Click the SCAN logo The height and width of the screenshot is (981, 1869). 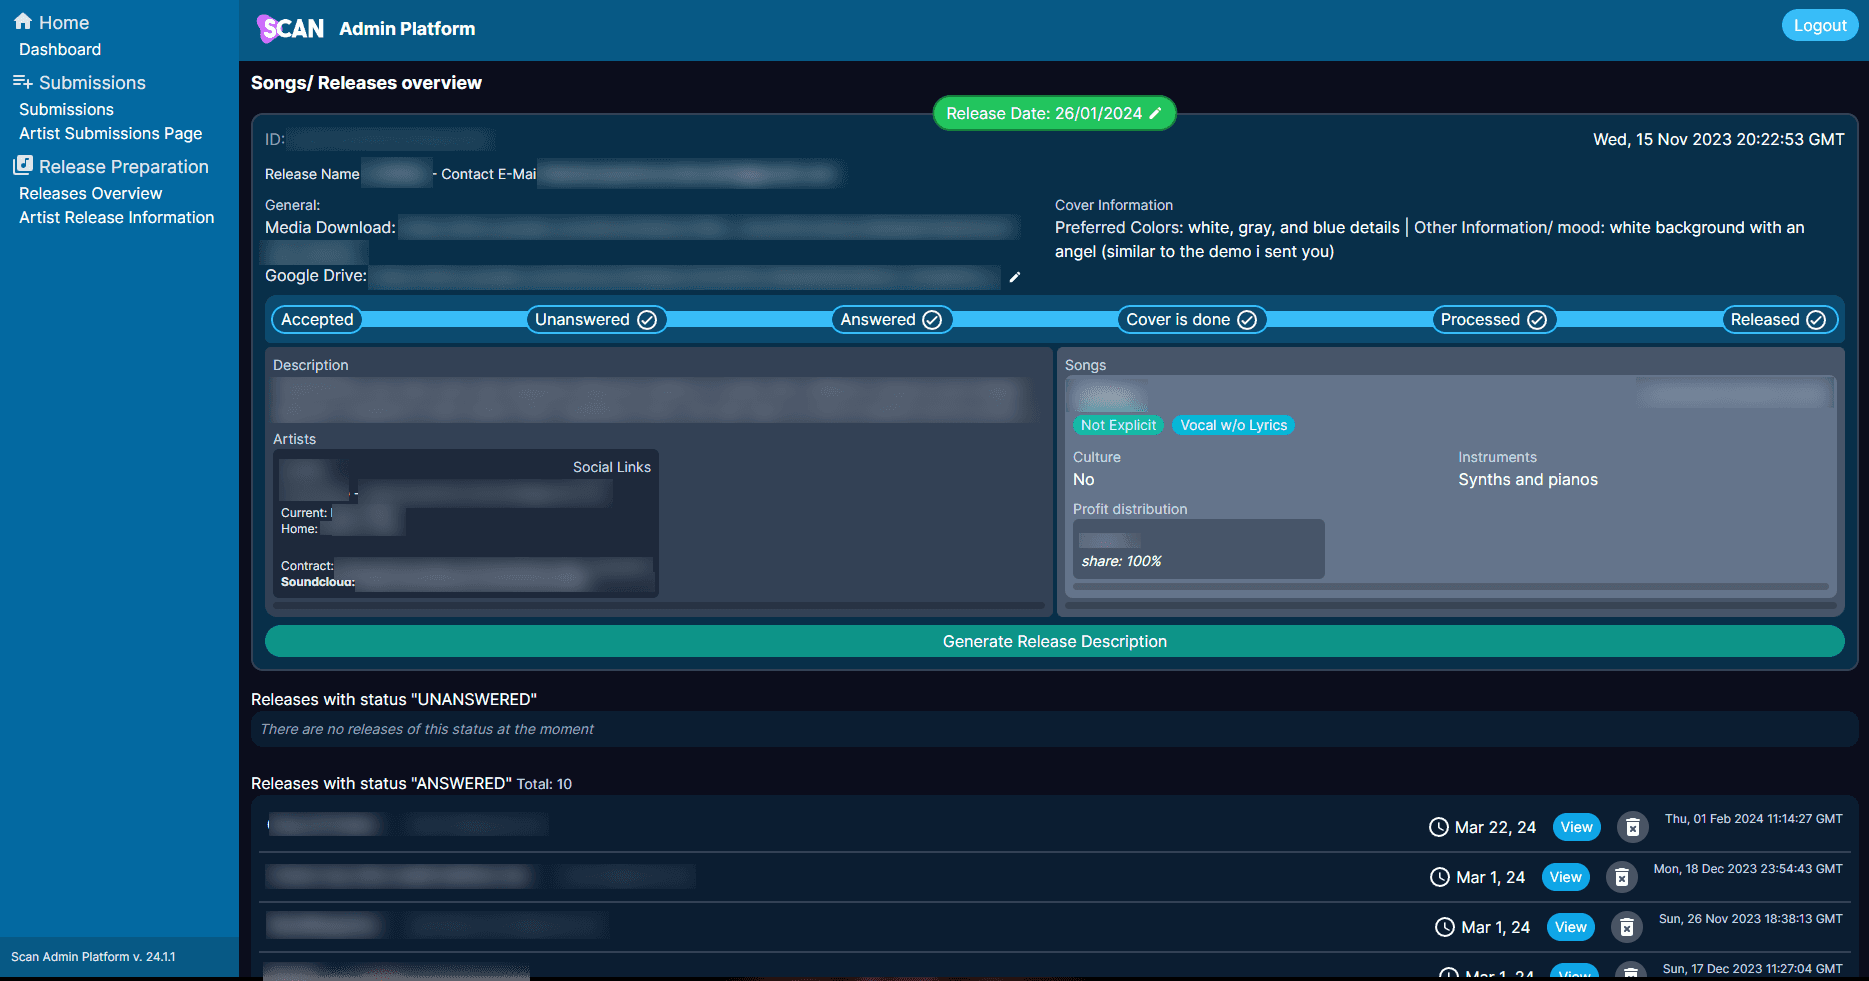click(291, 29)
